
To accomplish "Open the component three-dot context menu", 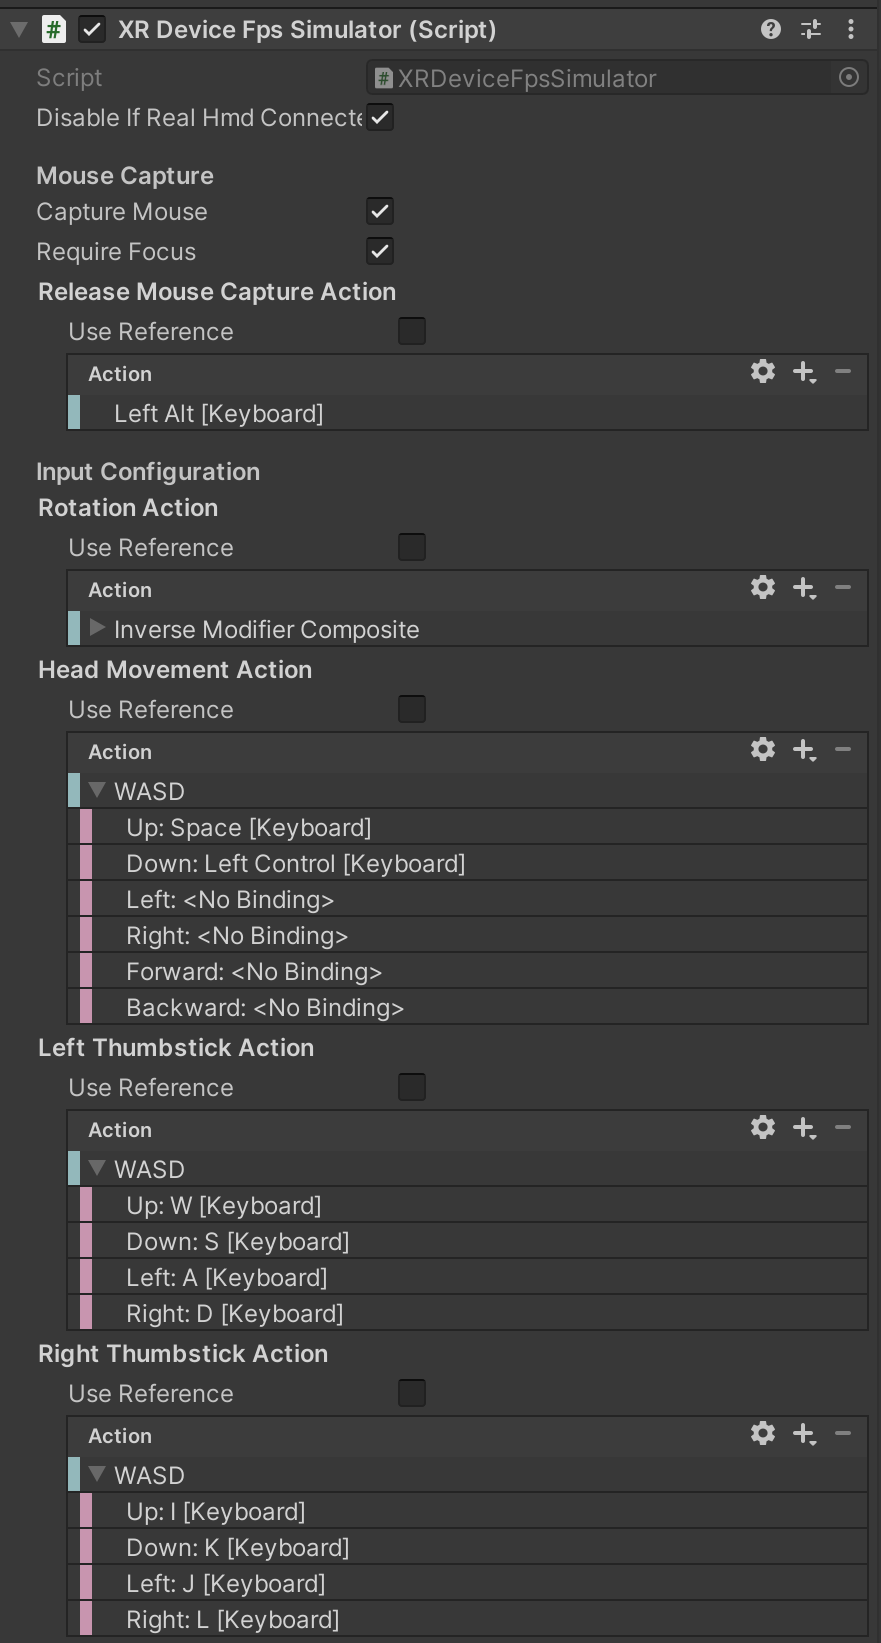I will pos(851,29).
